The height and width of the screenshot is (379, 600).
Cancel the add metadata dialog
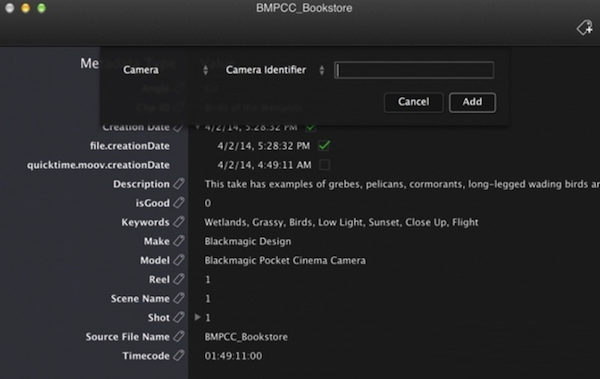coord(414,102)
